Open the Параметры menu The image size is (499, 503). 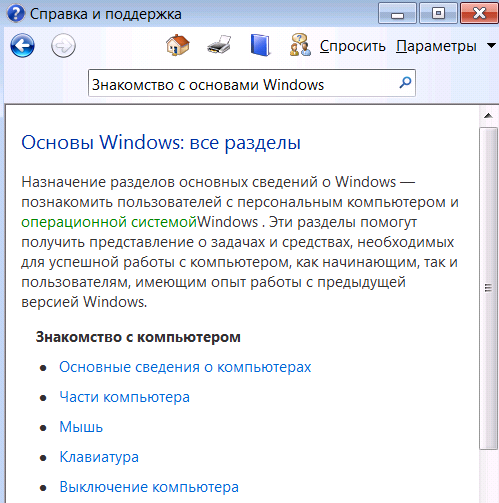436,46
